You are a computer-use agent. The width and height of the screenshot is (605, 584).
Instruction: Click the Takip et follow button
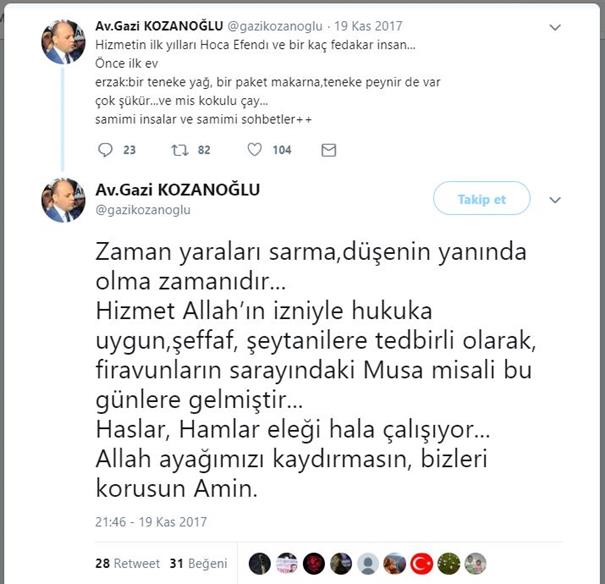(482, 198)
